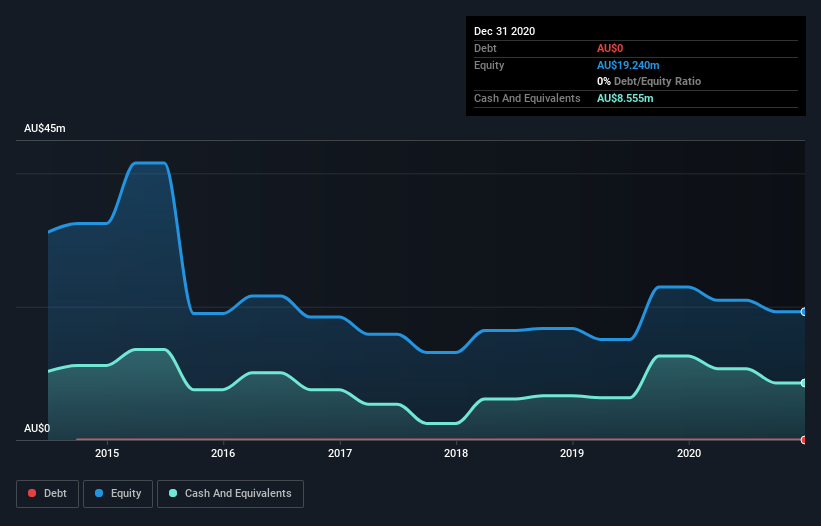Screen dimensions: 821x526
Task: Click the 2019 x-axis label
Action: coord(572,453)
